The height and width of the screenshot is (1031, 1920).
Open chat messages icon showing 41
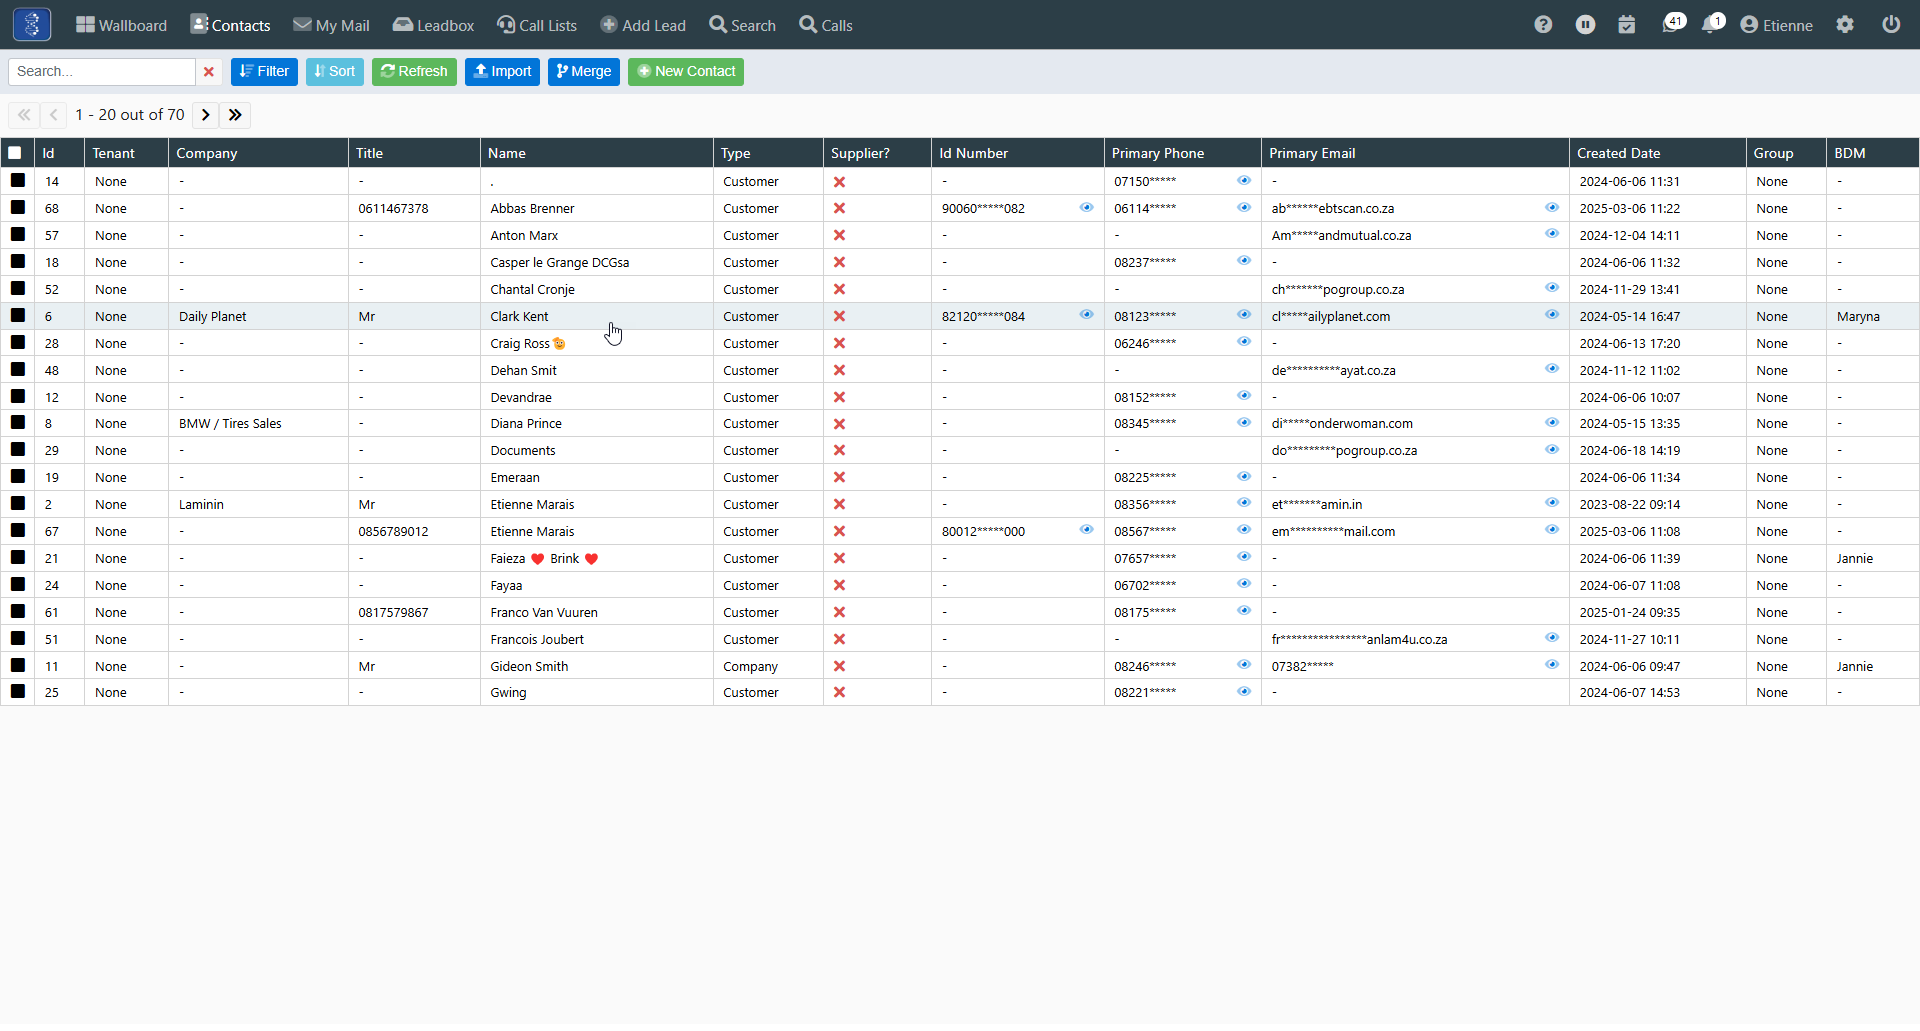[x=1673, y=23]
